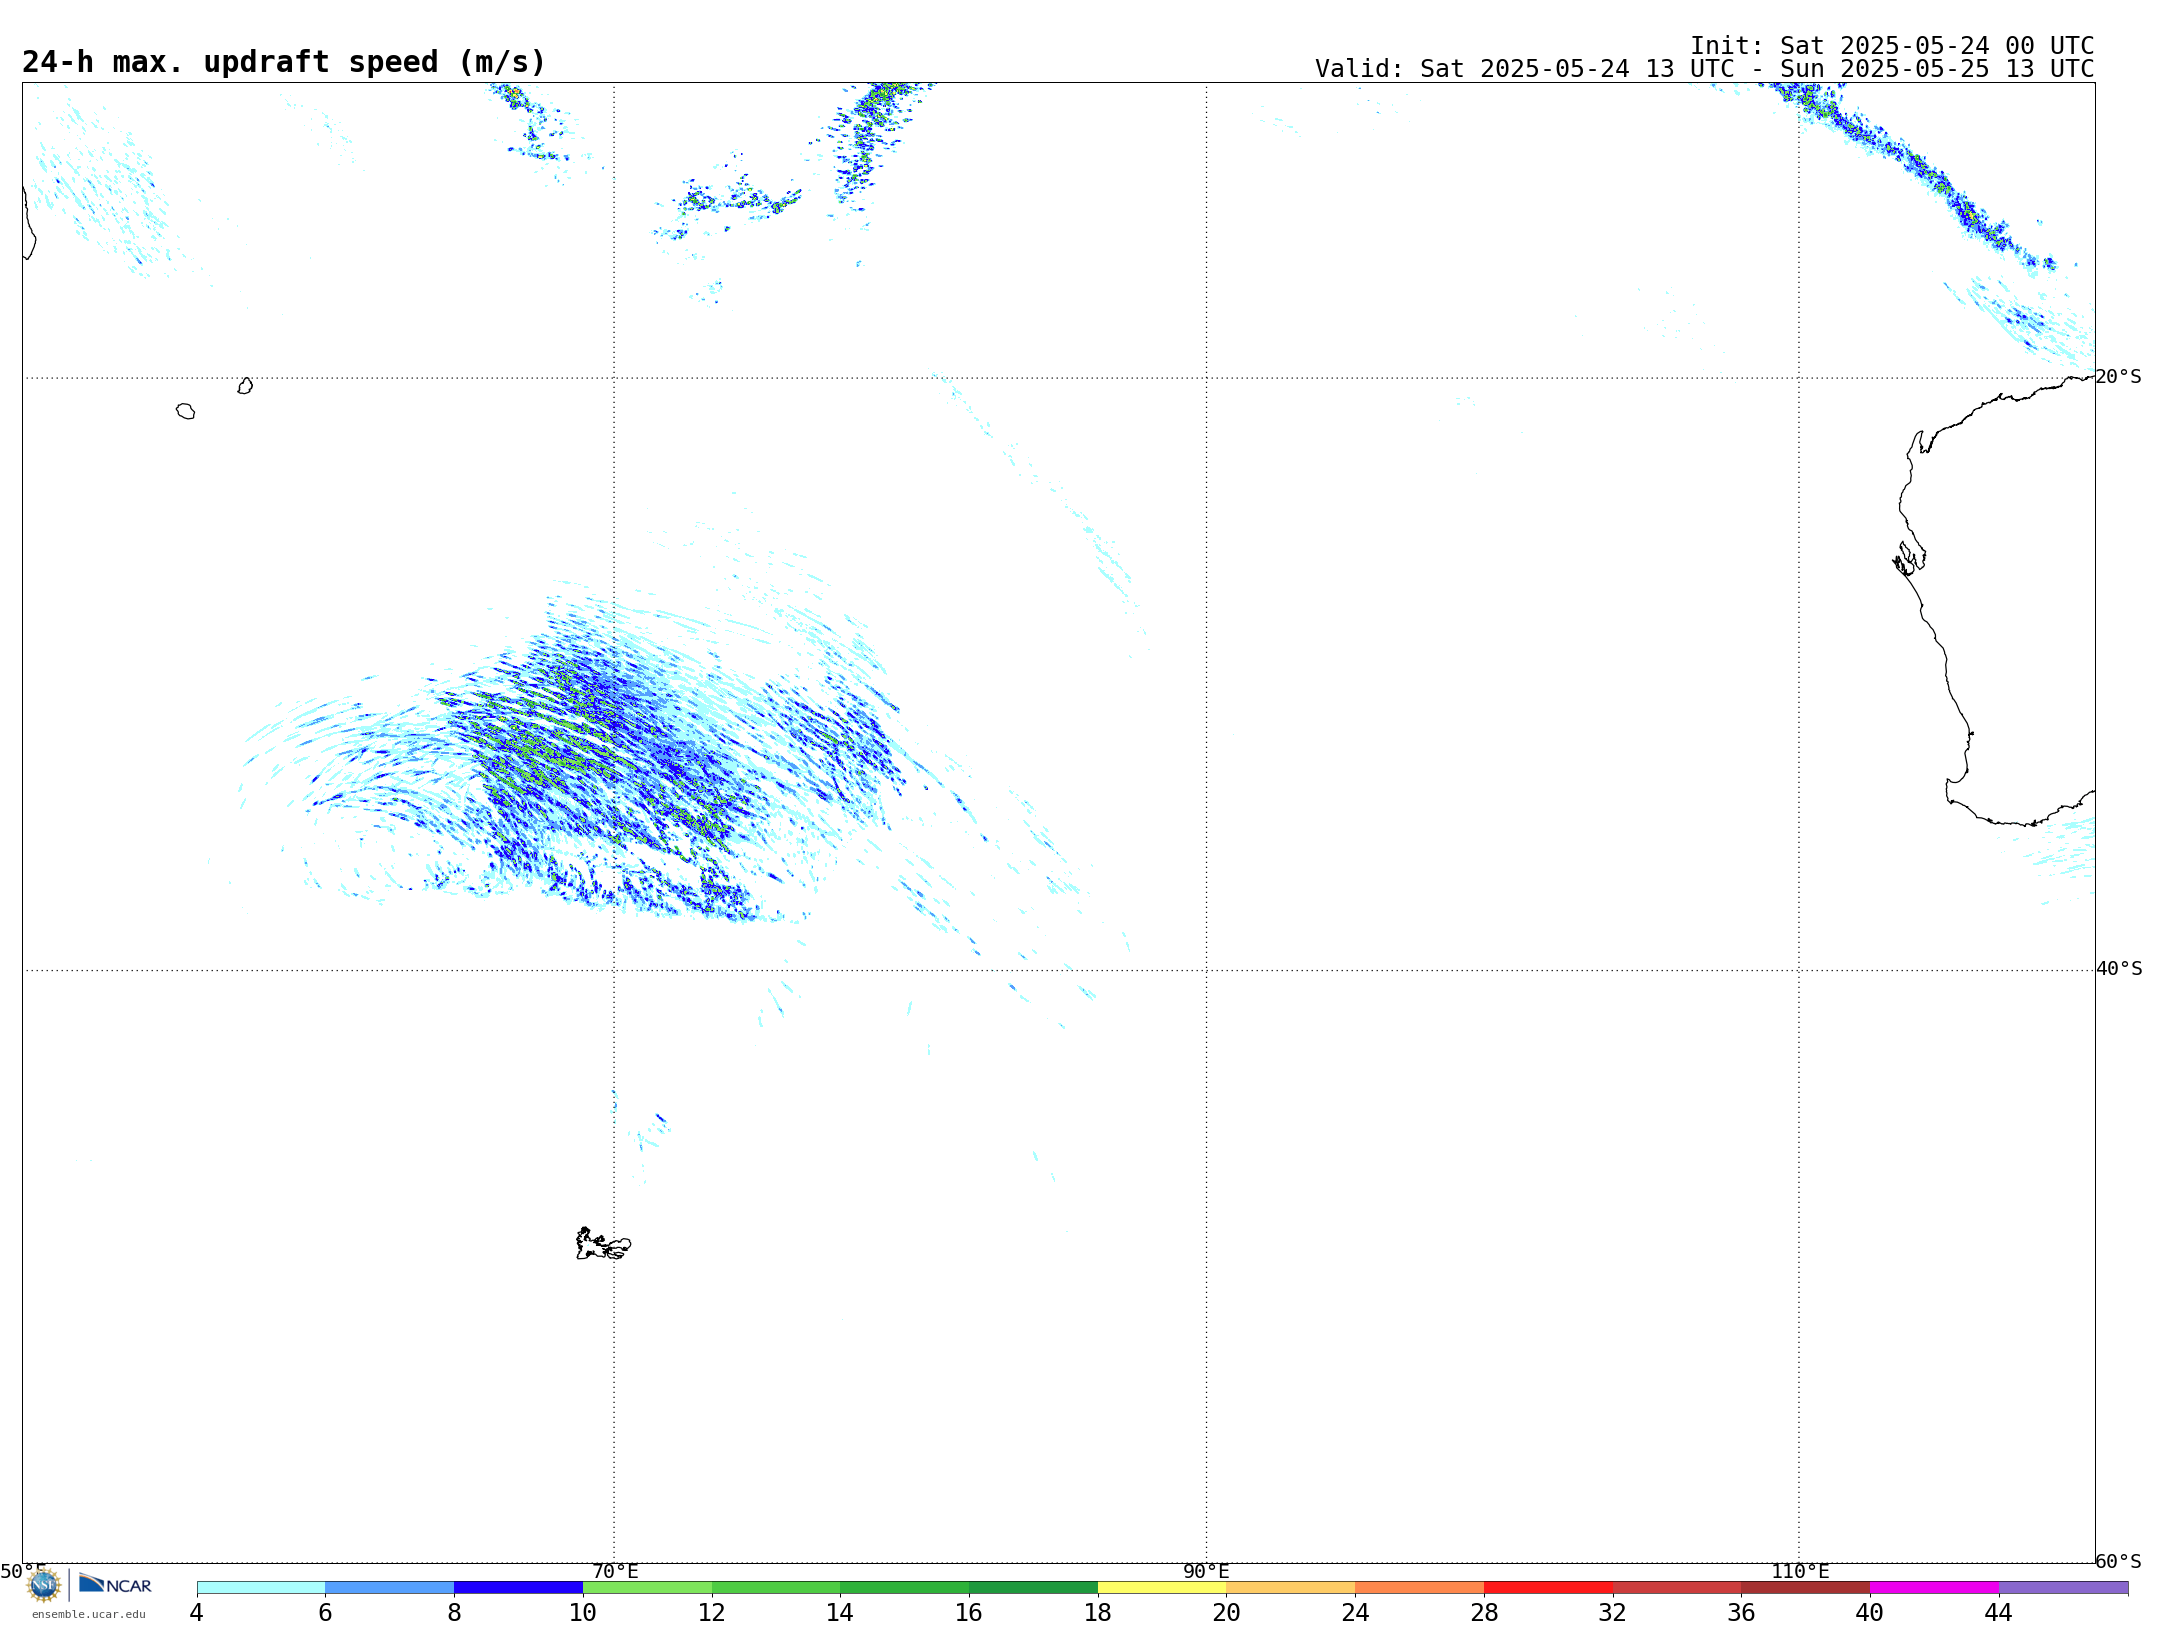
Task: Click the Valid time range text line
Action: tap(1704, 69)
